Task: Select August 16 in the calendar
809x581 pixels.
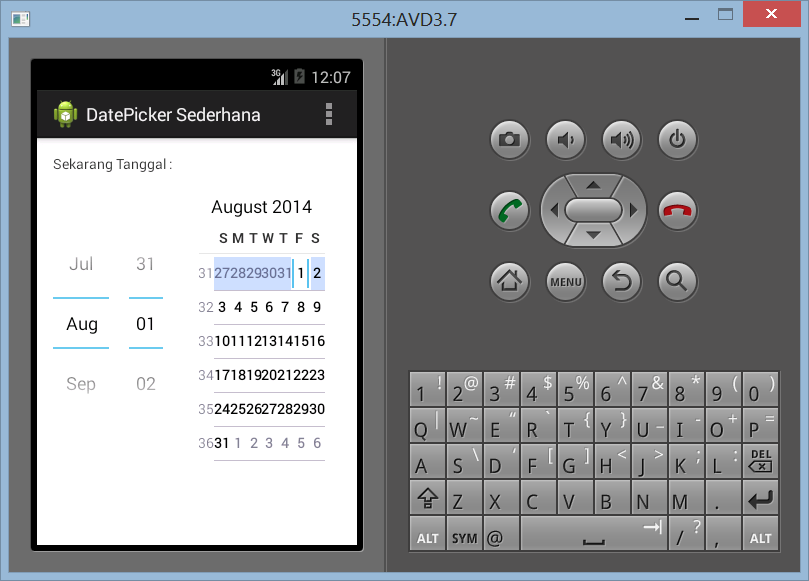Action: pos(317,341)
